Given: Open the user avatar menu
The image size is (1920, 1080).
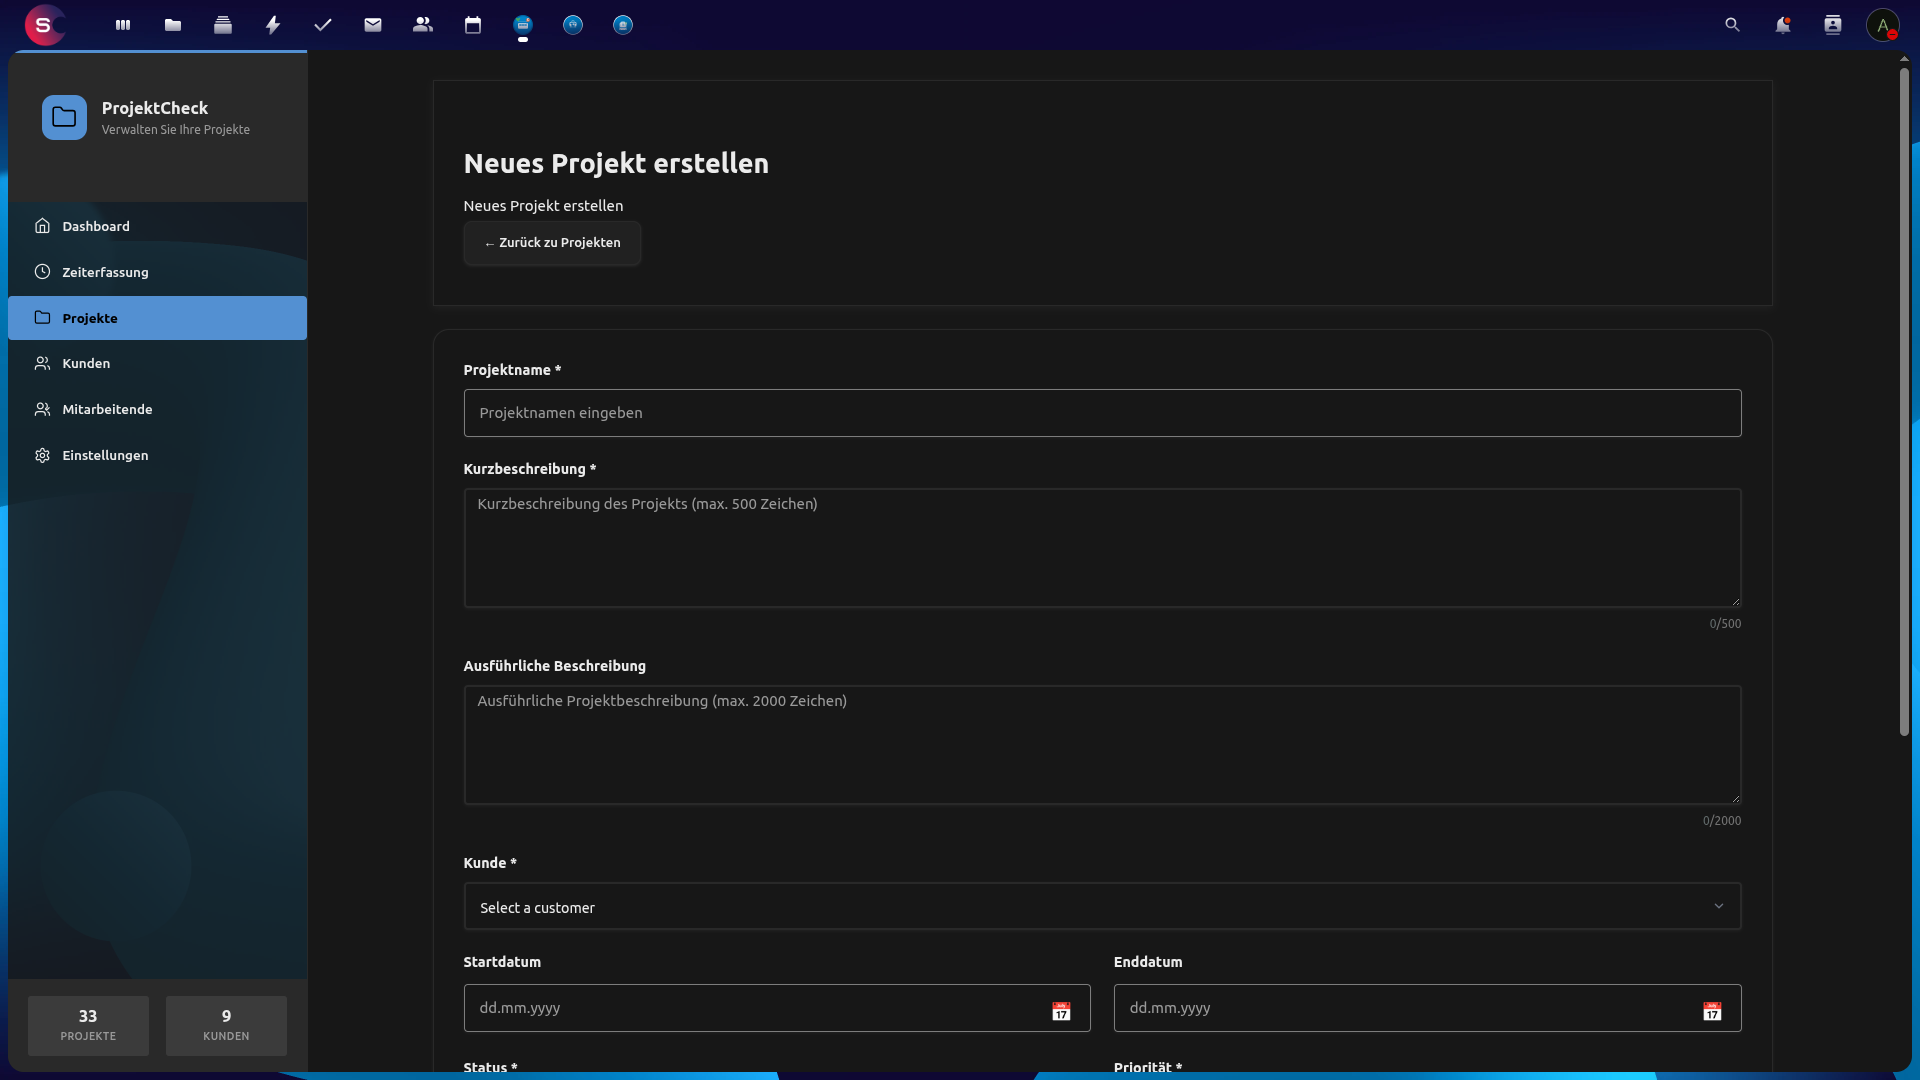Looking at the screenshot, I should tap(1884, 25).
